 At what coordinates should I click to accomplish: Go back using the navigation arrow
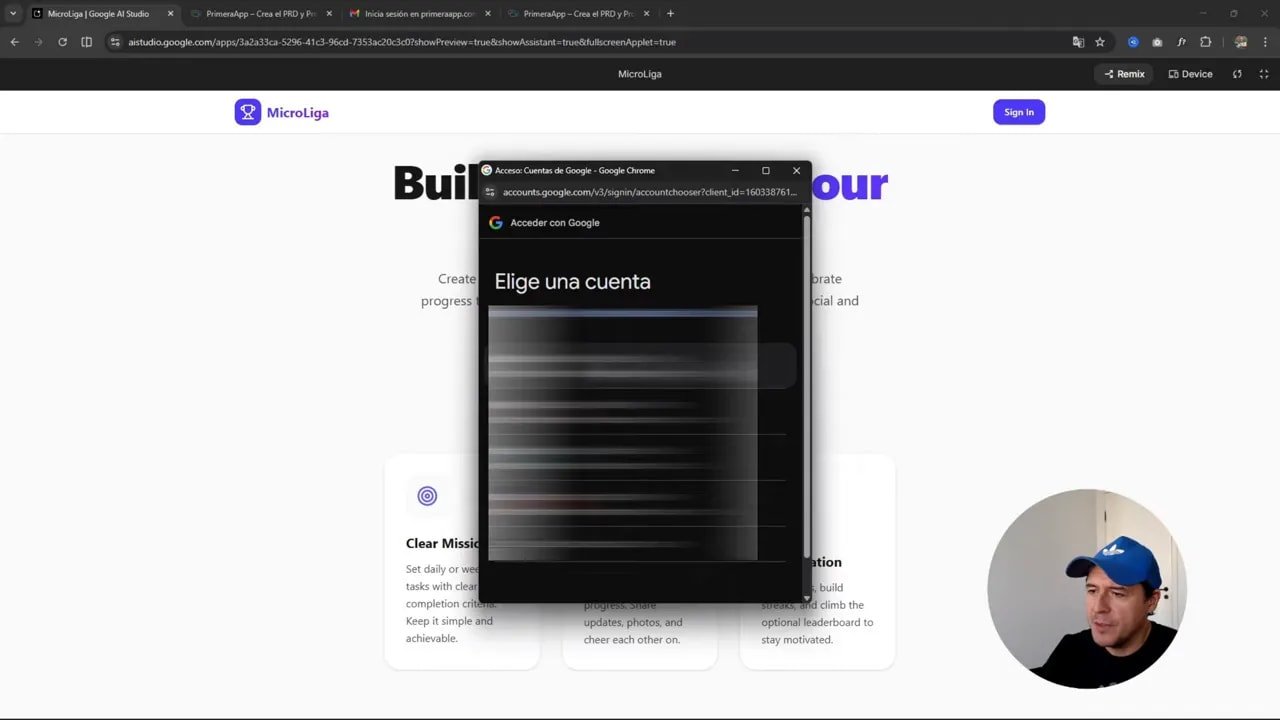coord(14,42)
